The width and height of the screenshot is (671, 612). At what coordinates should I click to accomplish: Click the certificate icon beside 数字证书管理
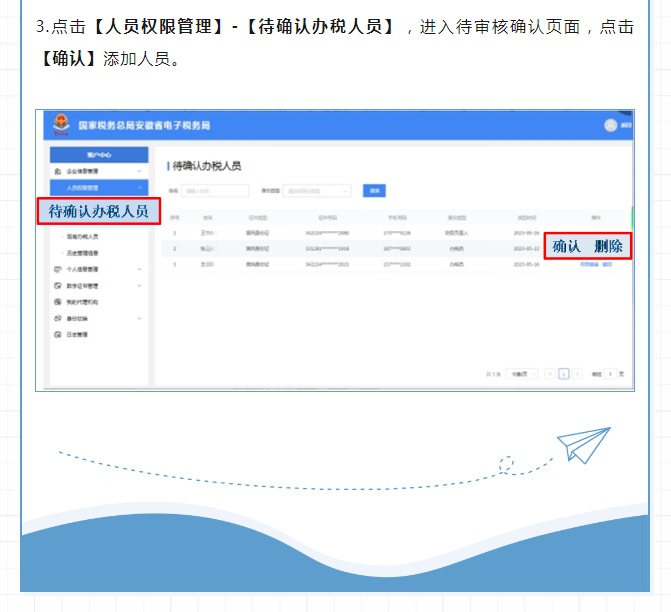[58, 285]
